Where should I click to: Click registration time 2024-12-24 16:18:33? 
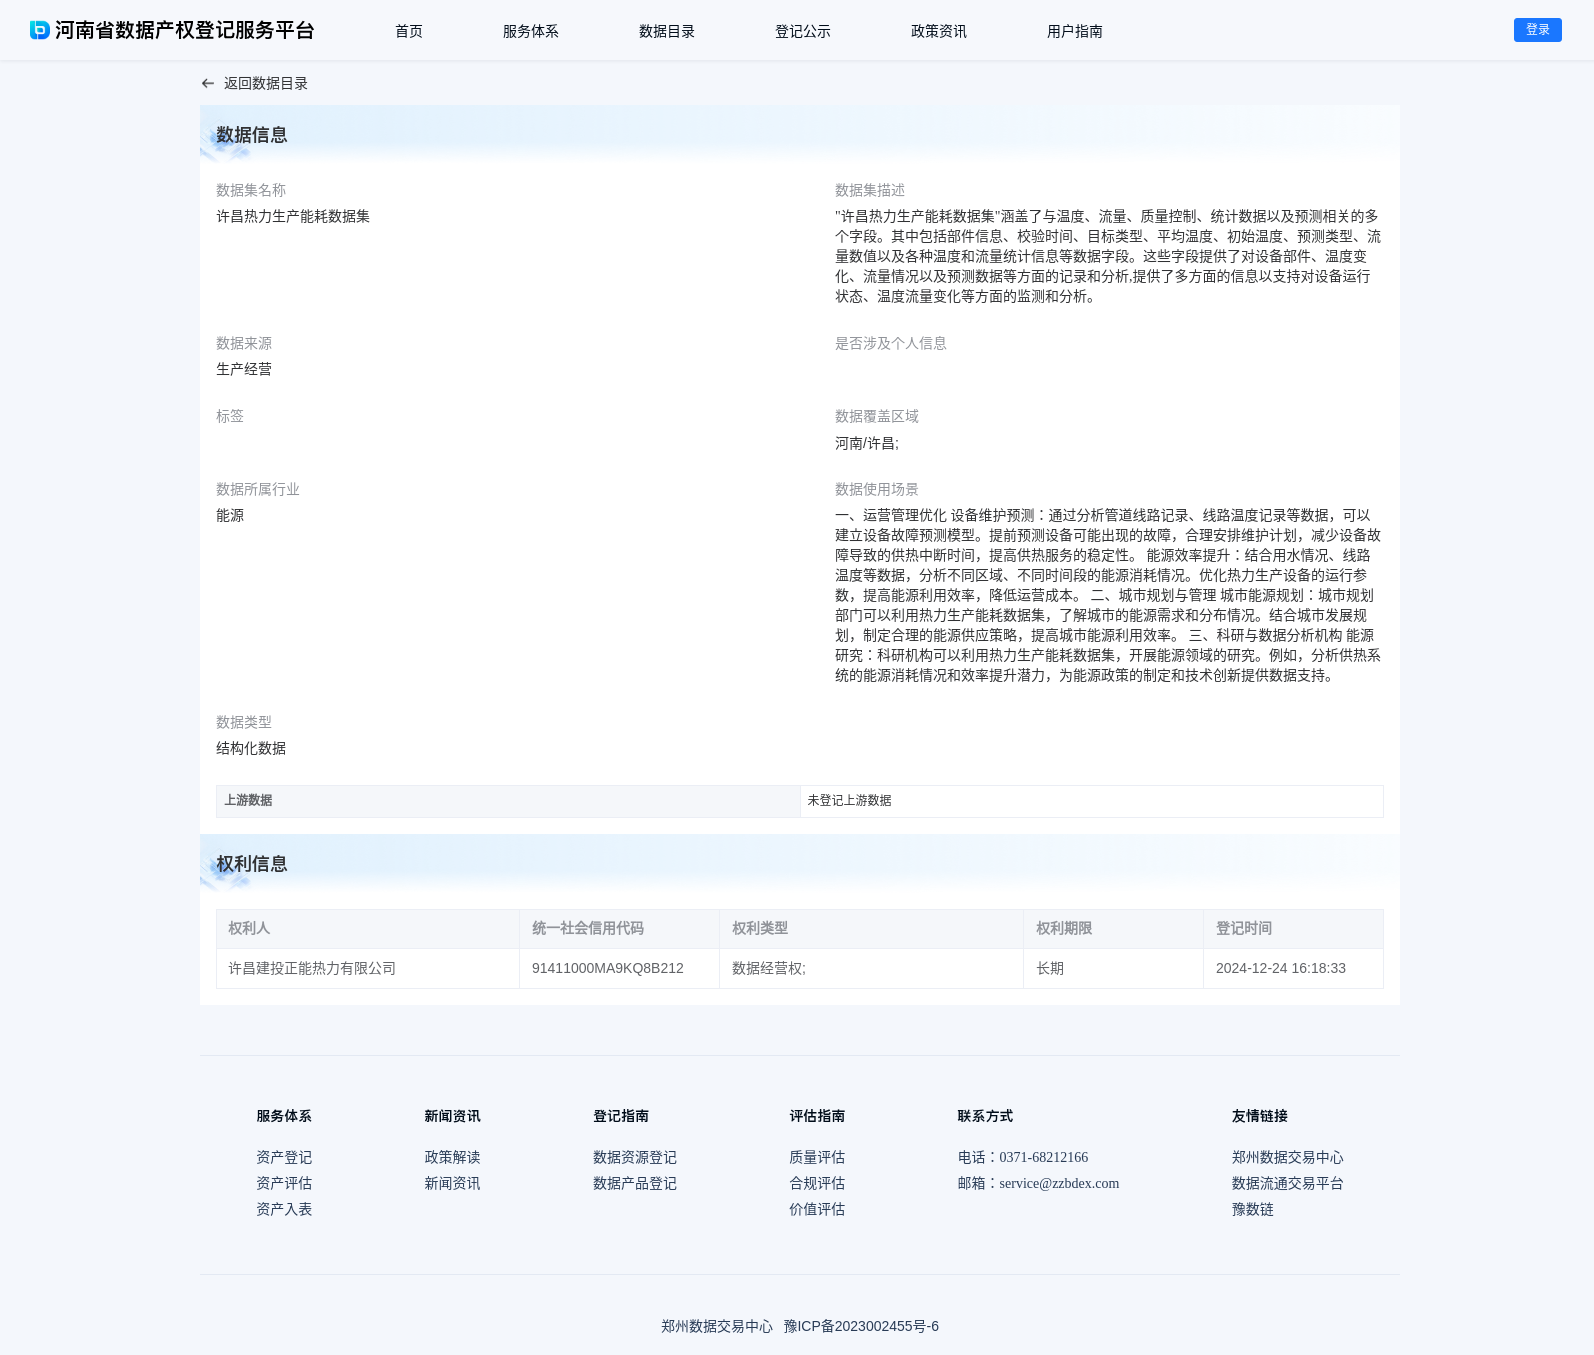[x=1281, y=968]
